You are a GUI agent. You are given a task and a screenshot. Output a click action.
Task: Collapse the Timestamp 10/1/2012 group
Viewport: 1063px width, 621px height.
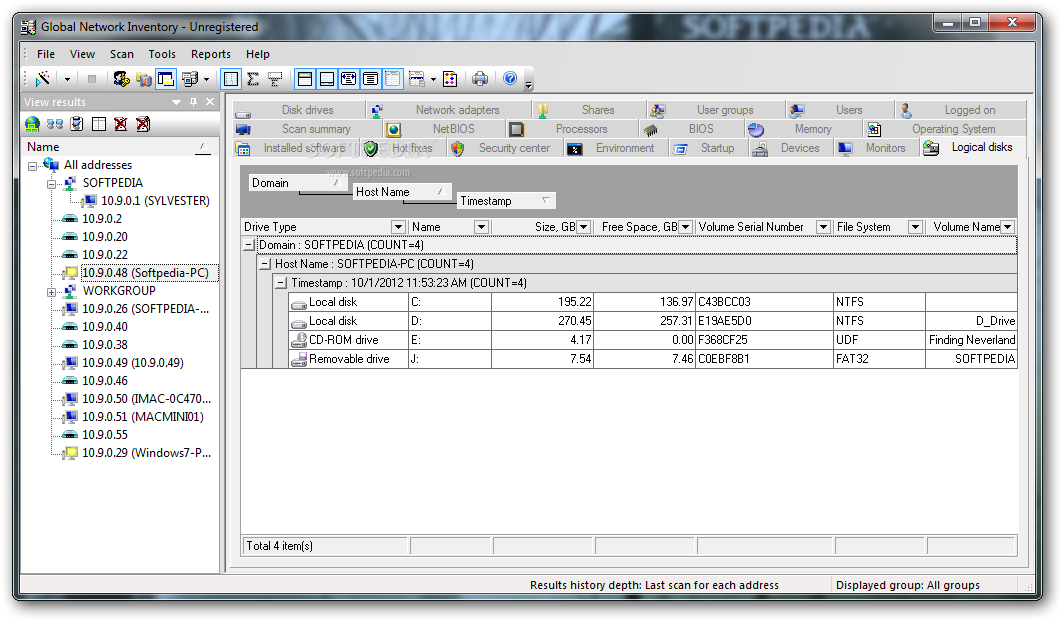coord(281,283)
